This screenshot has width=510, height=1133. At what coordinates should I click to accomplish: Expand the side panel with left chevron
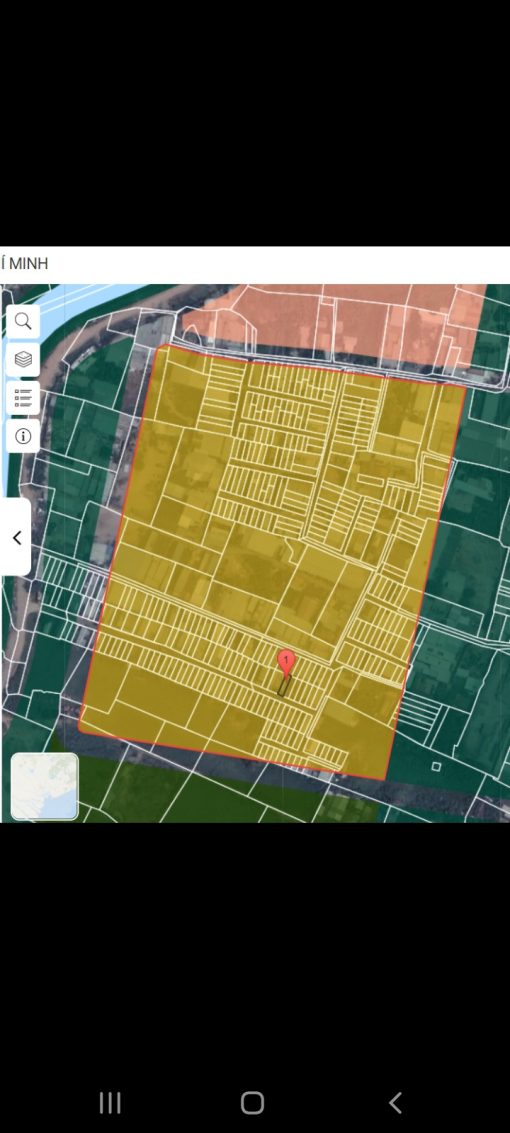point(16,538)
